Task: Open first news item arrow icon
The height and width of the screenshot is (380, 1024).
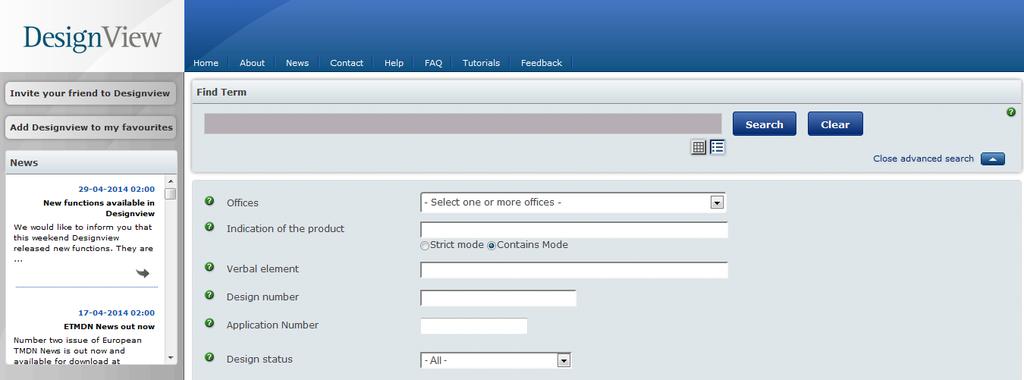Action: [143, 273]
